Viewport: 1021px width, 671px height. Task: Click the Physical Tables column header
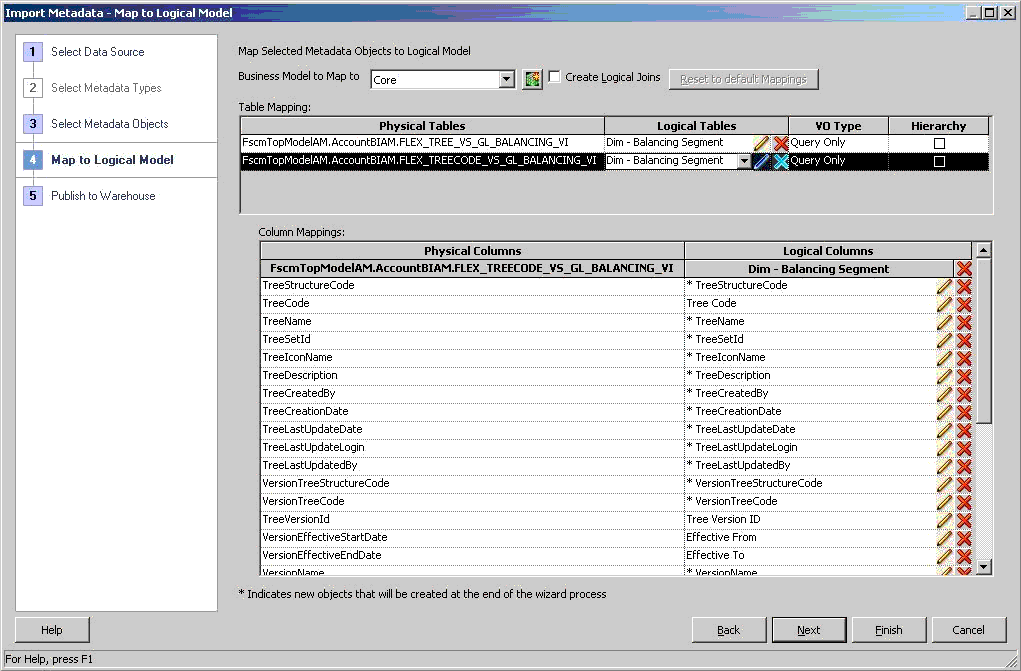(422, 126)
